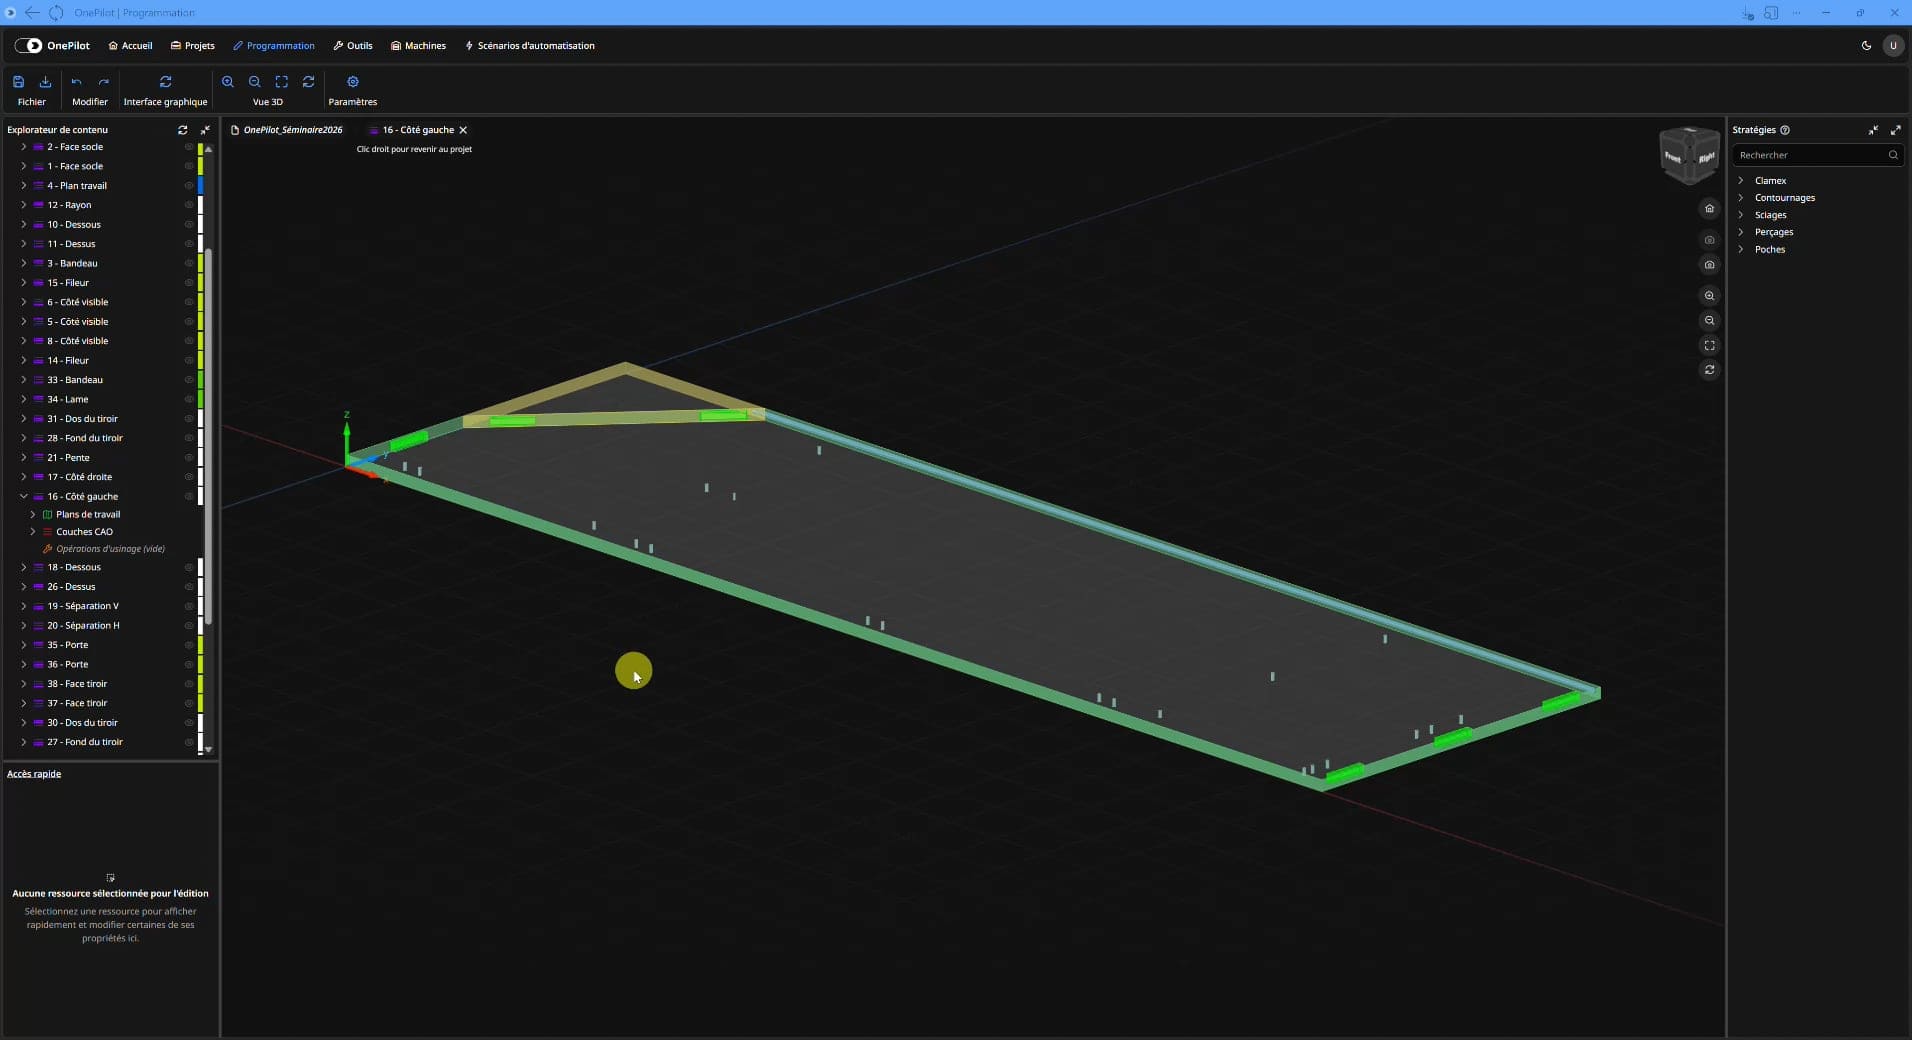Close the 16 - Côté gauche tab
Image resolution: width=1912 pixels, height=1040 pixels.
tap(463, 130)
